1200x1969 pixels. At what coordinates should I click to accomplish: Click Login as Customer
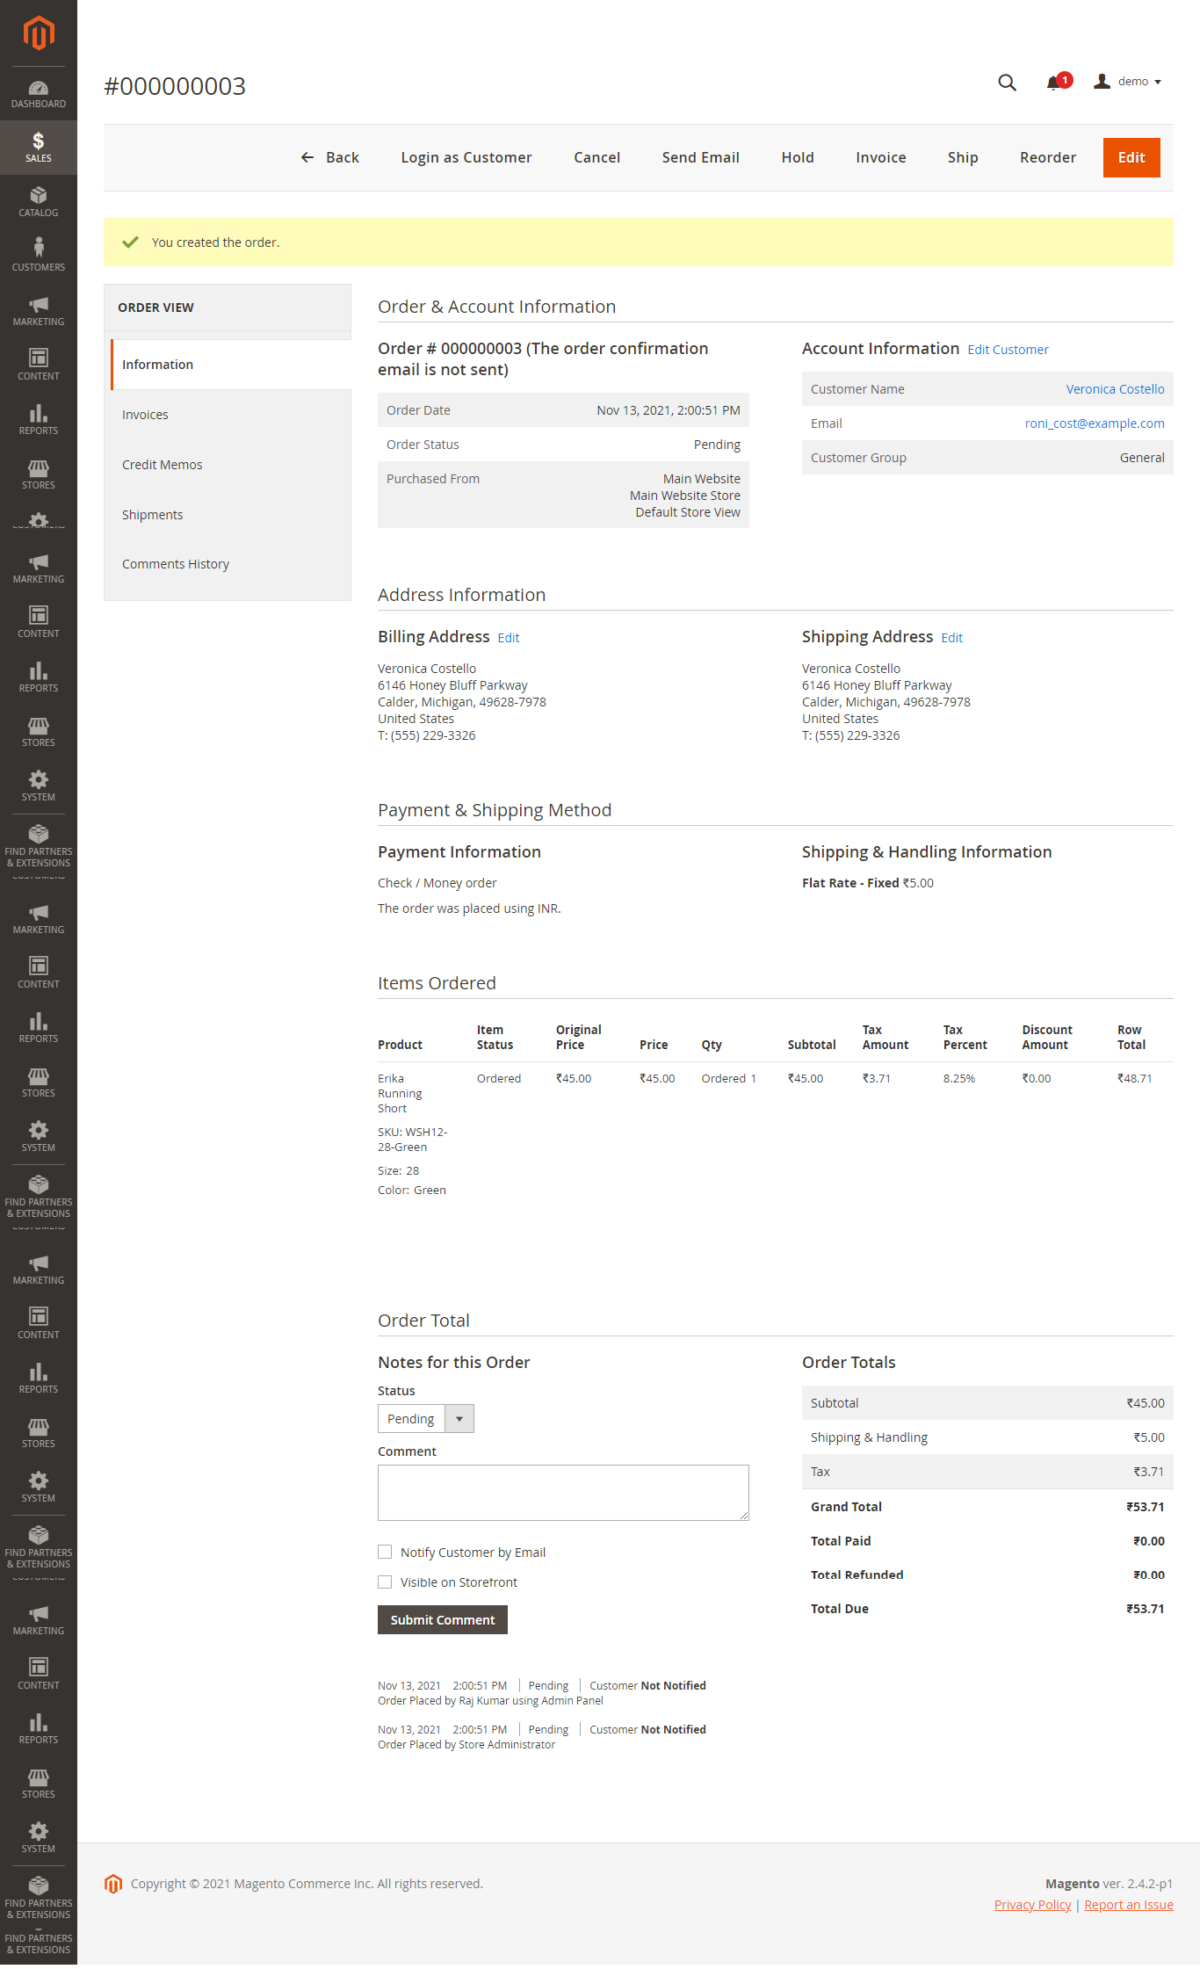point(466,158)
